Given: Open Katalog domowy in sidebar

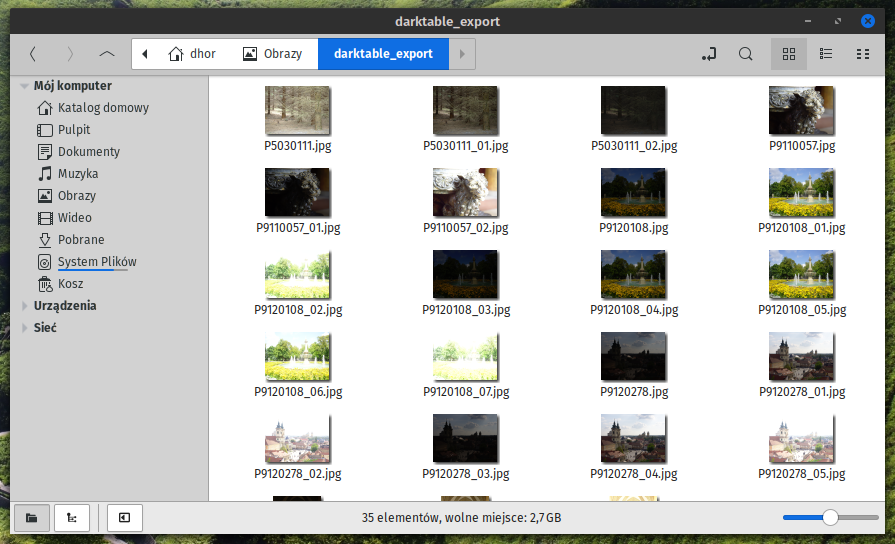Looking at the screenshot, I should pyautogui.click(x=103, y=108).
